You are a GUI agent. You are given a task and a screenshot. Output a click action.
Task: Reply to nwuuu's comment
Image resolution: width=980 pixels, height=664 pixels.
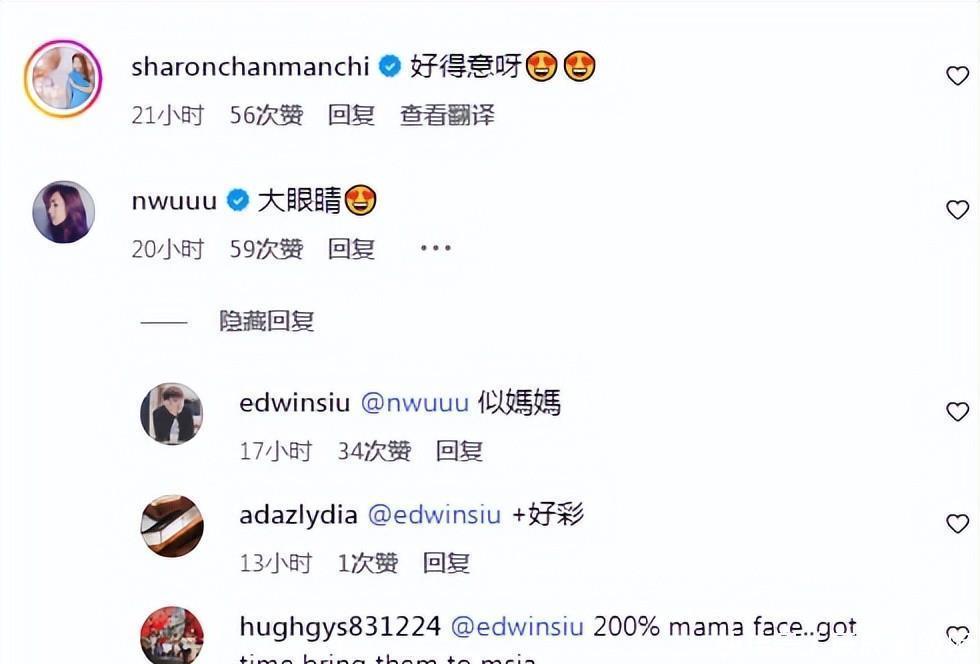[x=351, y=249]
